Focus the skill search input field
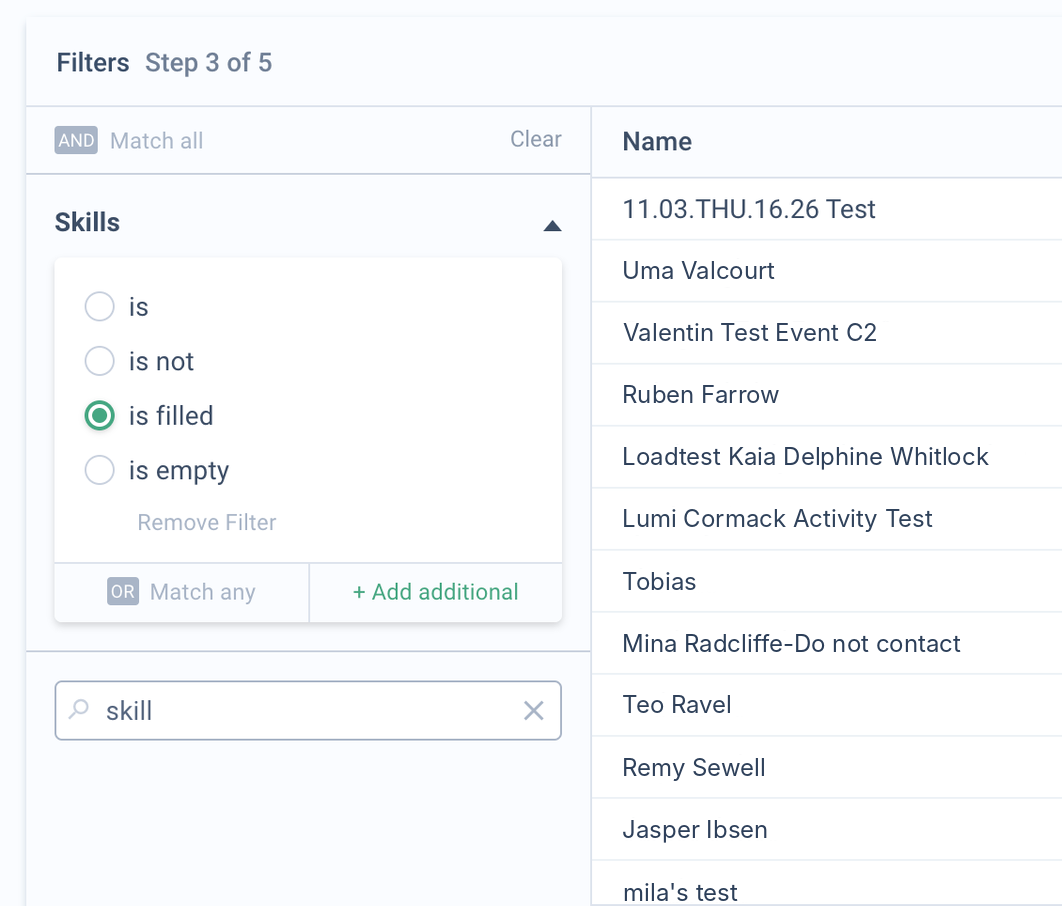The height and width of the screenshot is (906, 1062). 308,710
